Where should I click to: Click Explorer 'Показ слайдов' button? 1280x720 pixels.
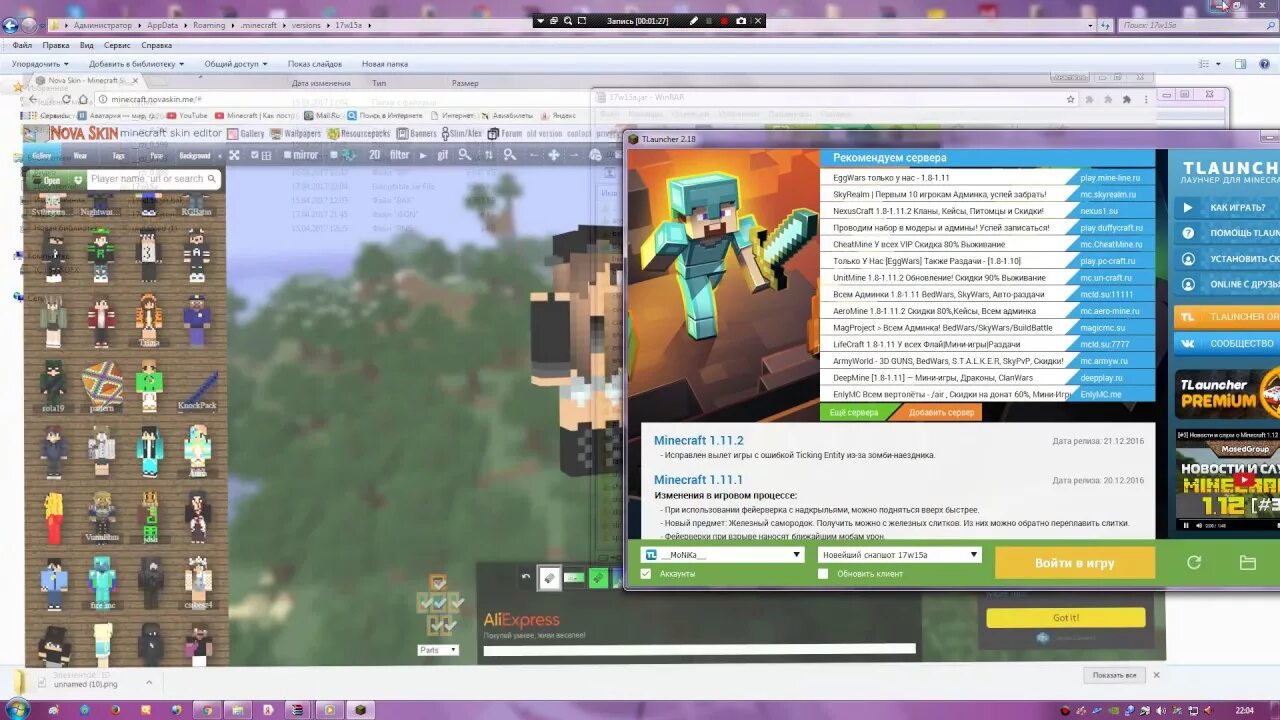[x=315, y=64]
